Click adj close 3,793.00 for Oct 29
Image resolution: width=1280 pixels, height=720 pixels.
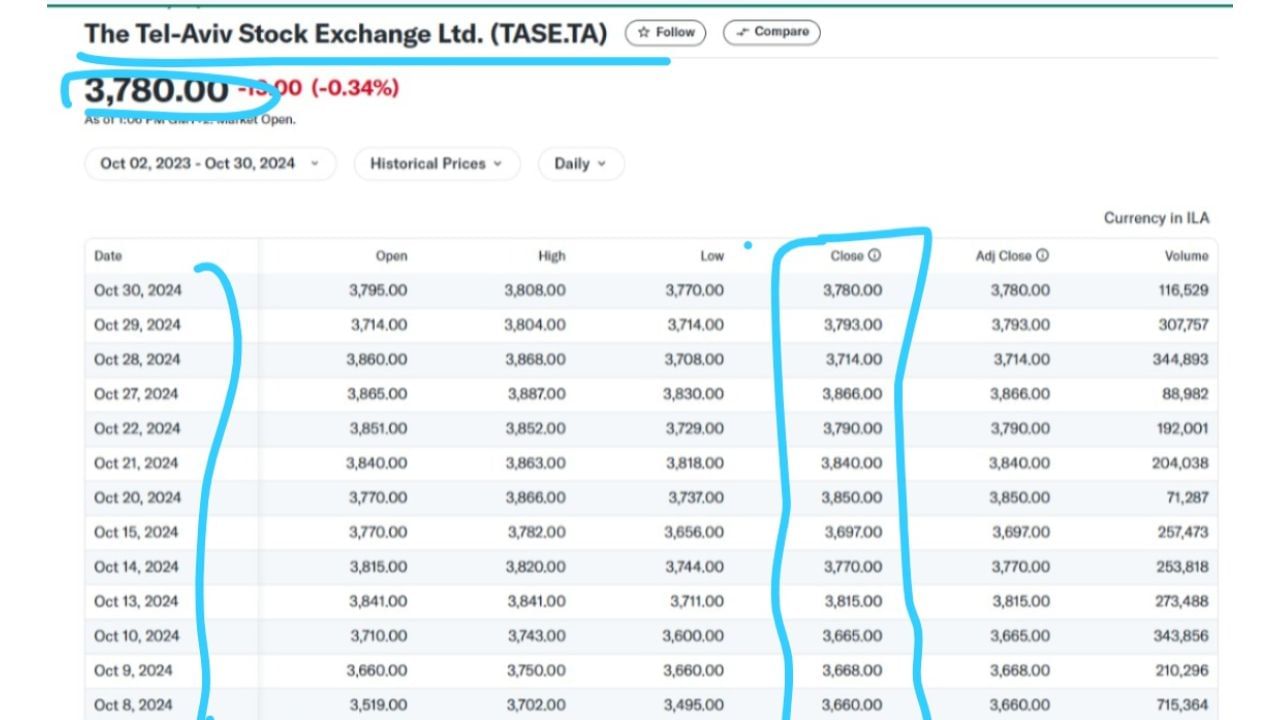(1021, 325)
